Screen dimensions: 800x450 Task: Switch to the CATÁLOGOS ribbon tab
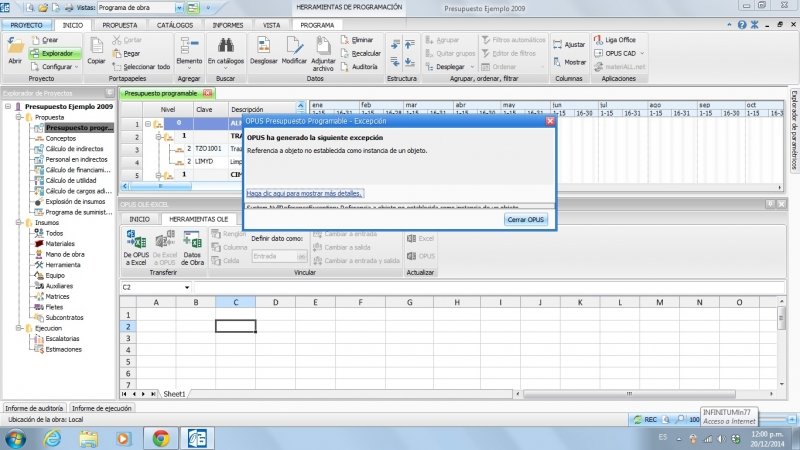[x=176, y=23]
